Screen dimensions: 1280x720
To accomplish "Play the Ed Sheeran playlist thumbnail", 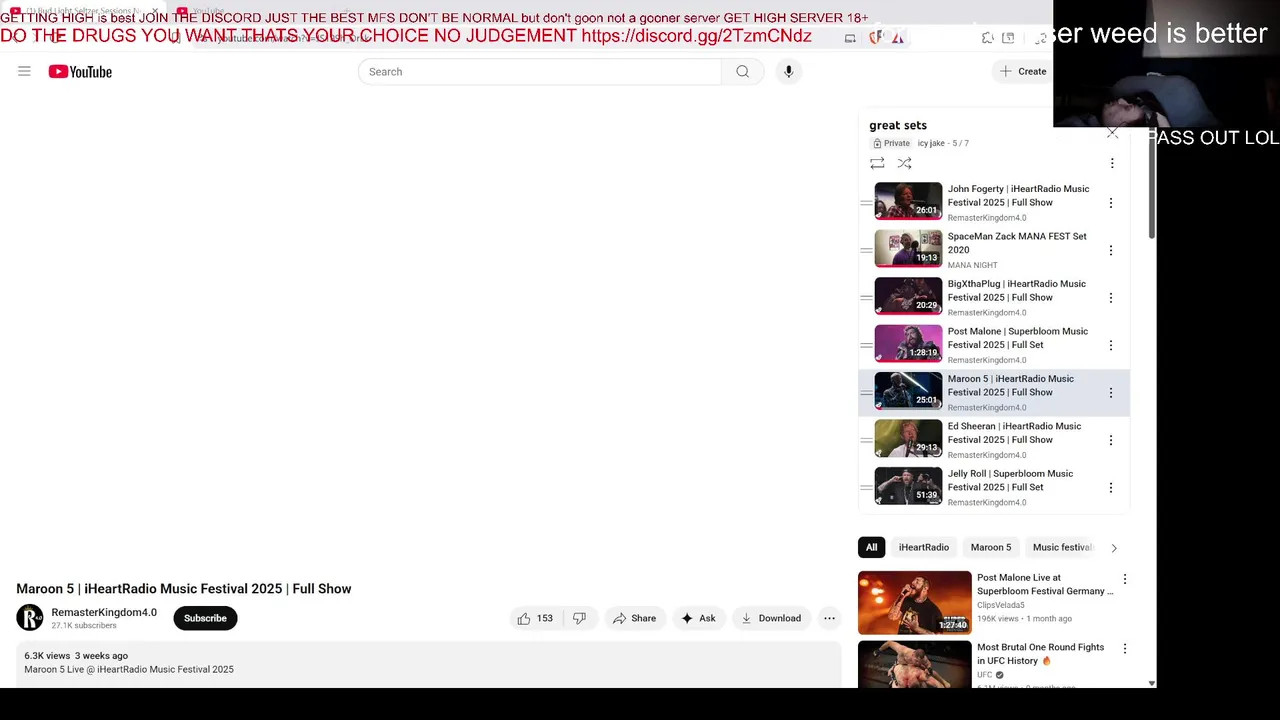I will 908,438.
